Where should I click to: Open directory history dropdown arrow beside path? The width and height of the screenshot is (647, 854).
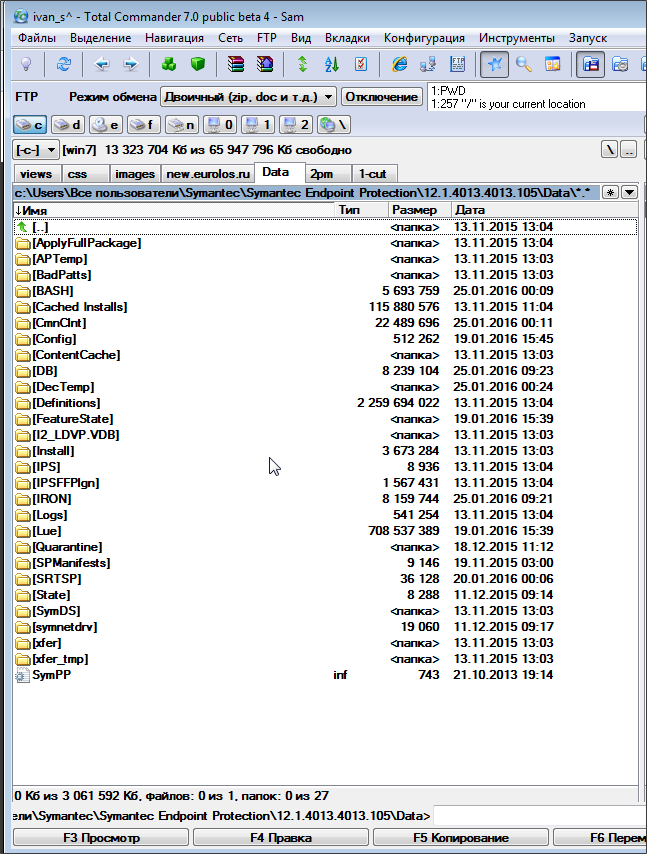(x=630, y=192)
